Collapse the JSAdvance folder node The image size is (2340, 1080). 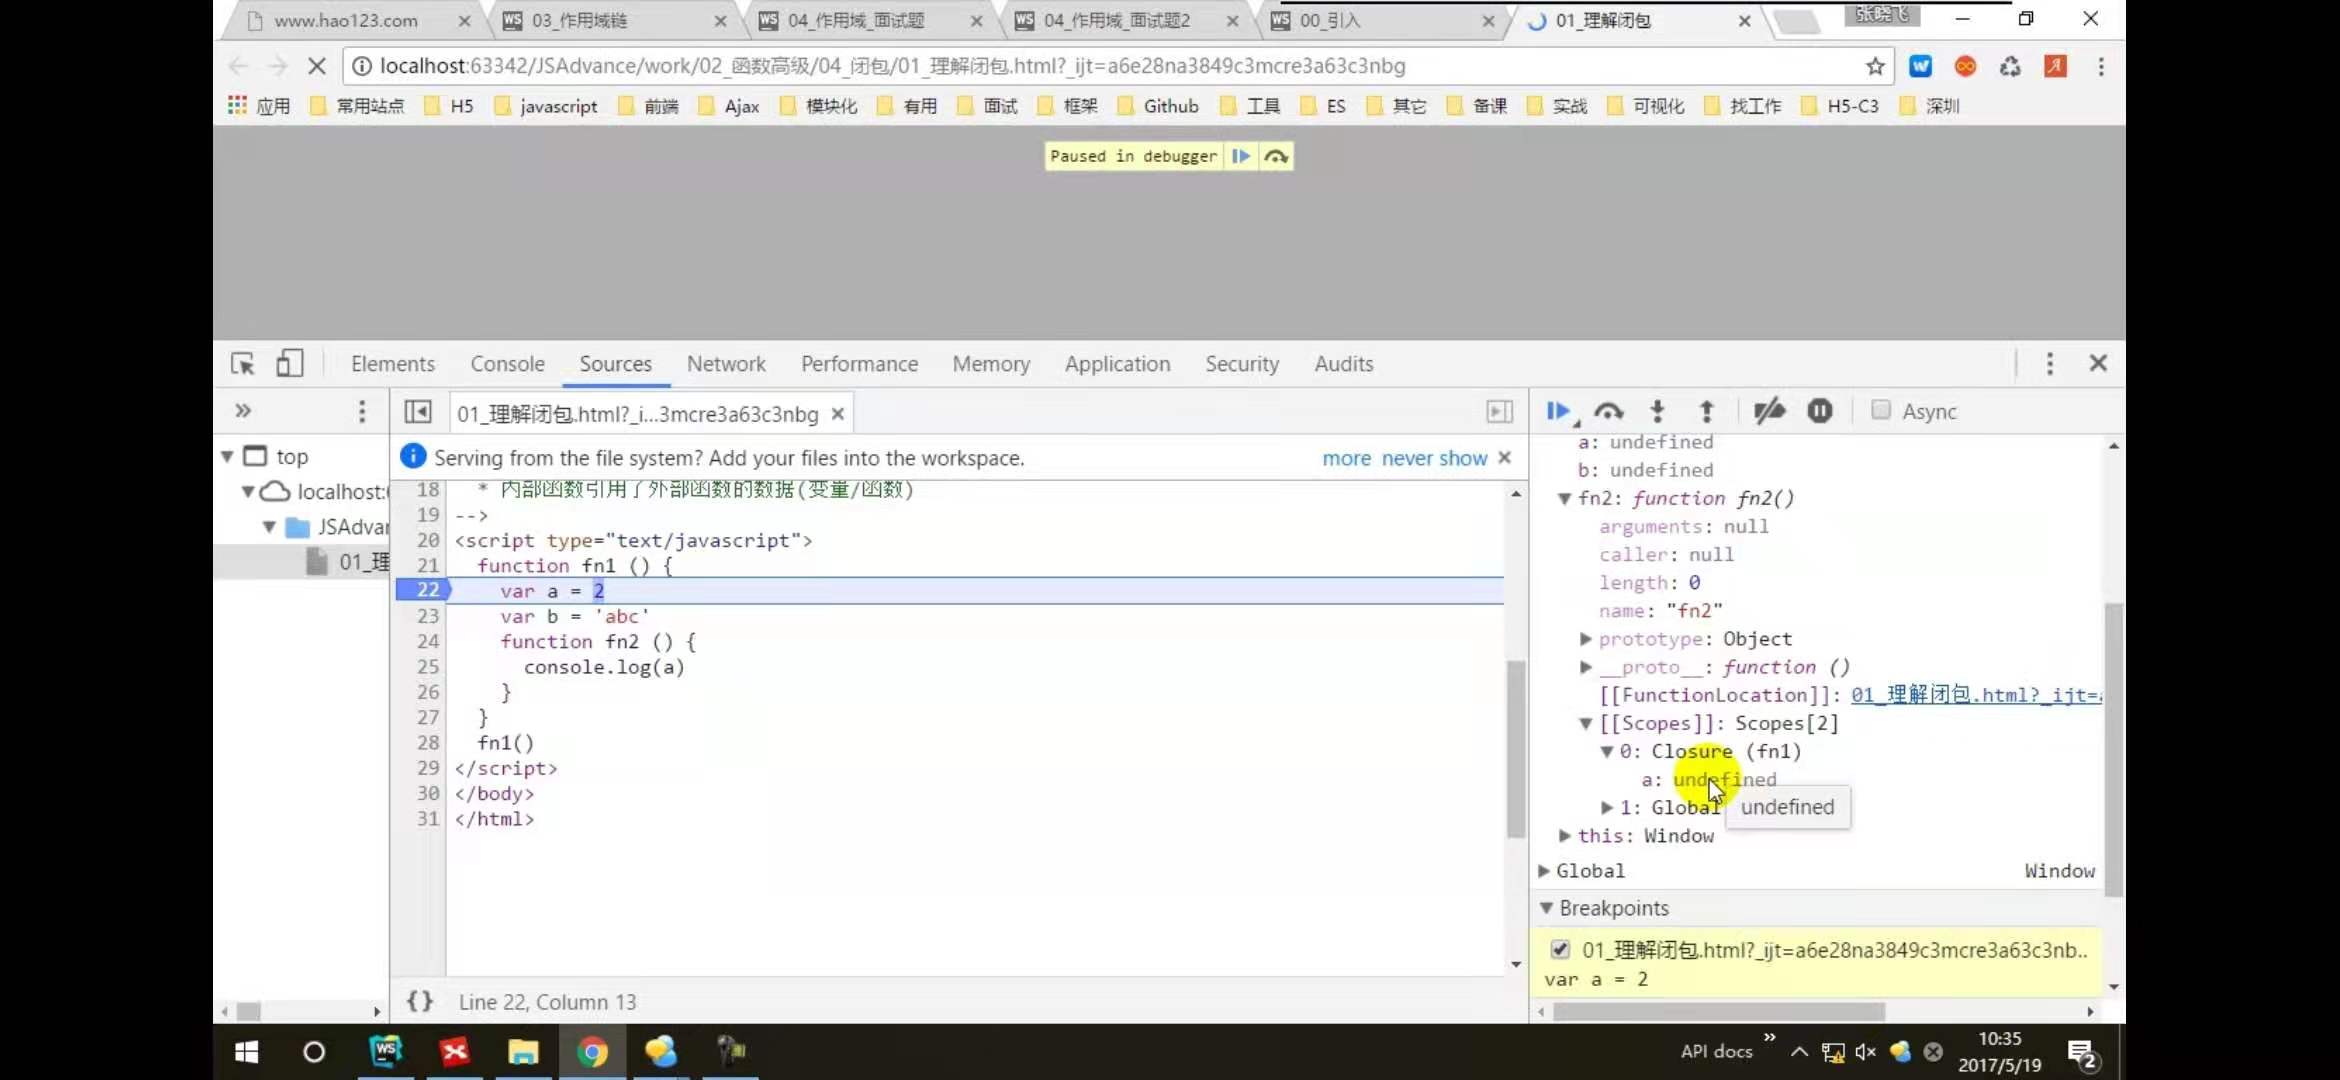[269, 527]
